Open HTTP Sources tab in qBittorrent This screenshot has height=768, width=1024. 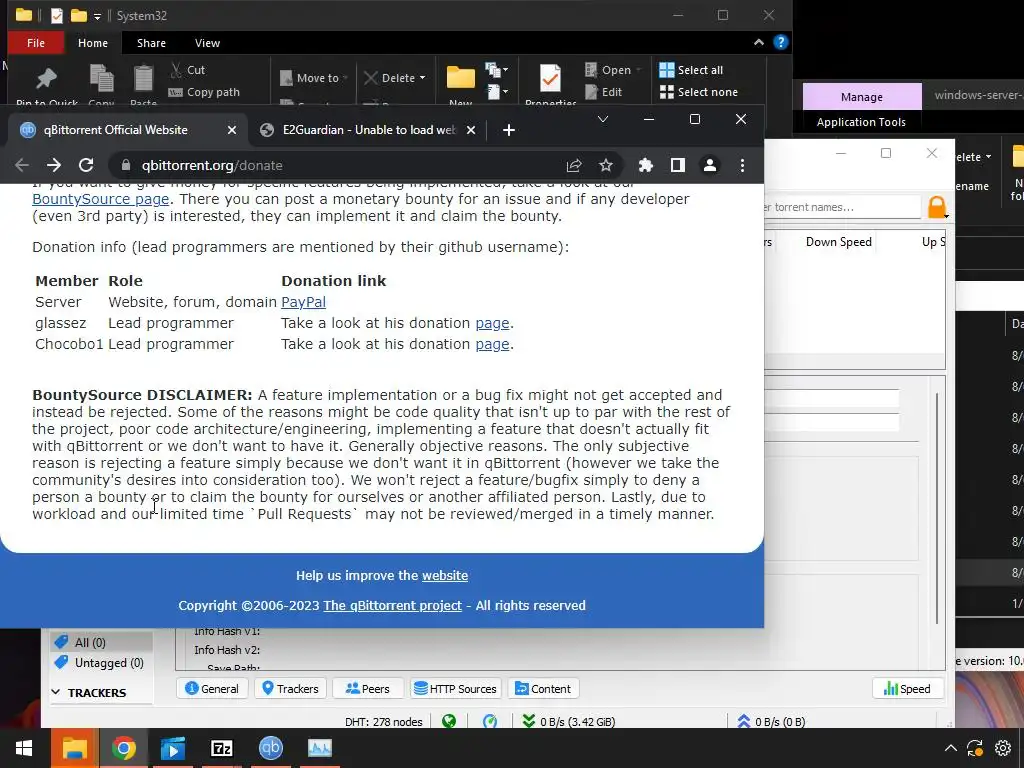pos(455,688)
